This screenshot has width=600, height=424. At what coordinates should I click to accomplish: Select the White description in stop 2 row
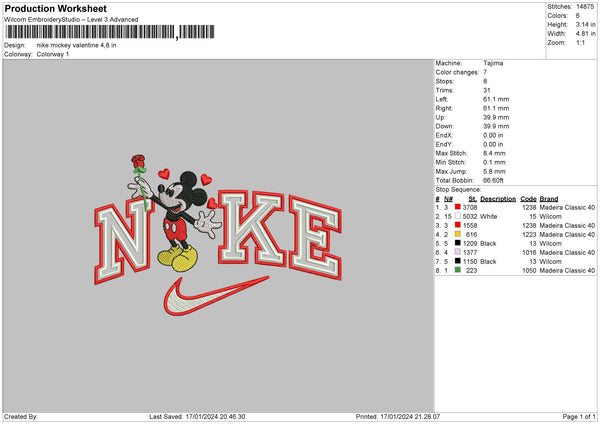(x=489, y=216)
